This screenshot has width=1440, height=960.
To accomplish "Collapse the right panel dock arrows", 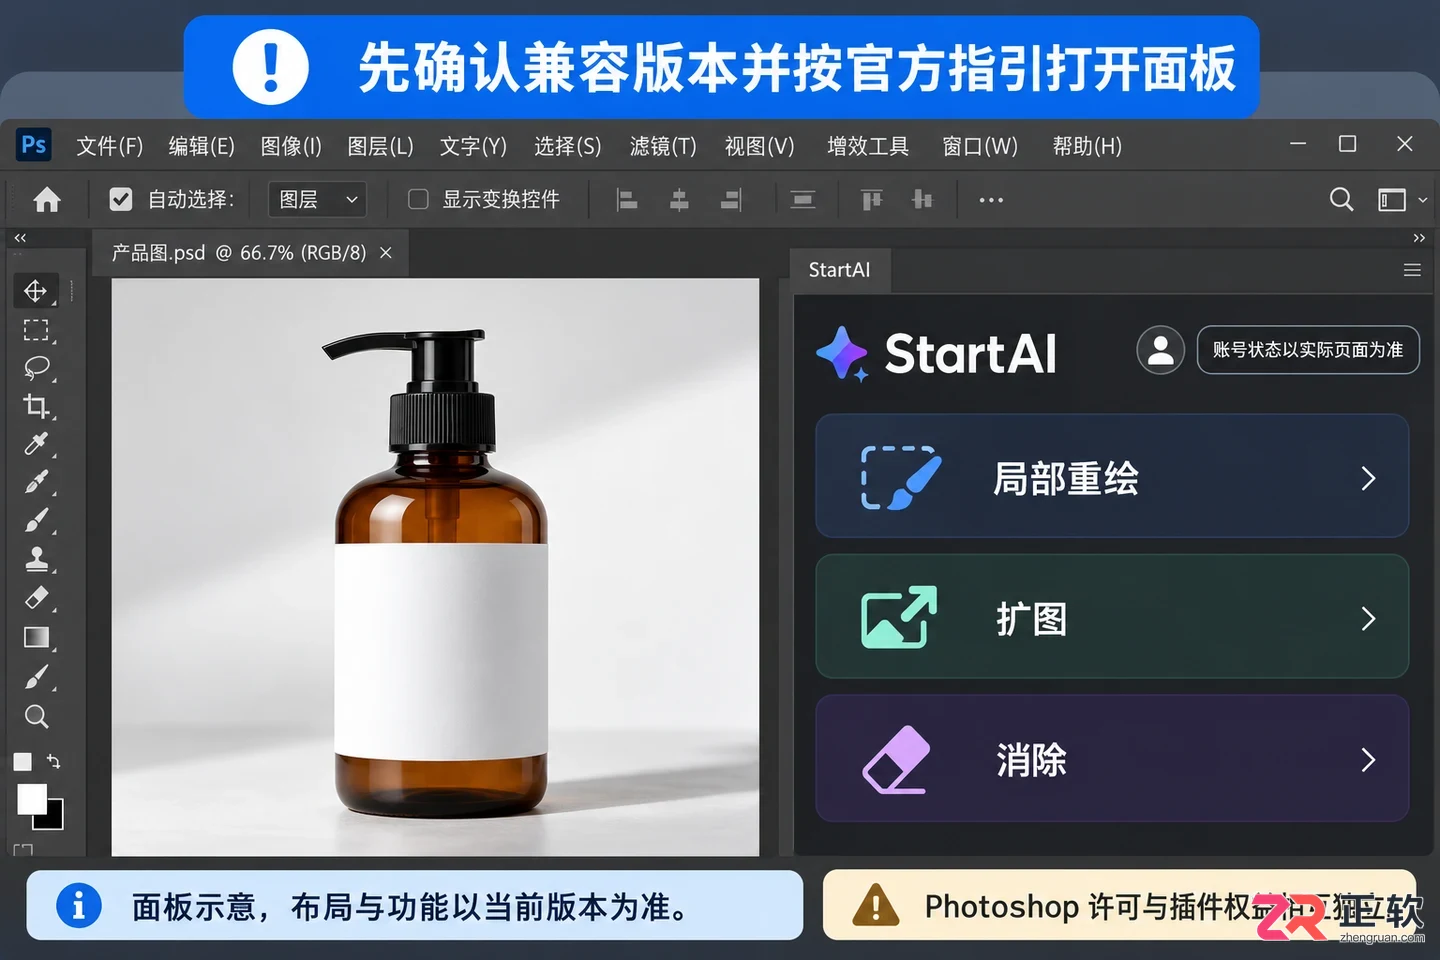I will (1419, 238).
